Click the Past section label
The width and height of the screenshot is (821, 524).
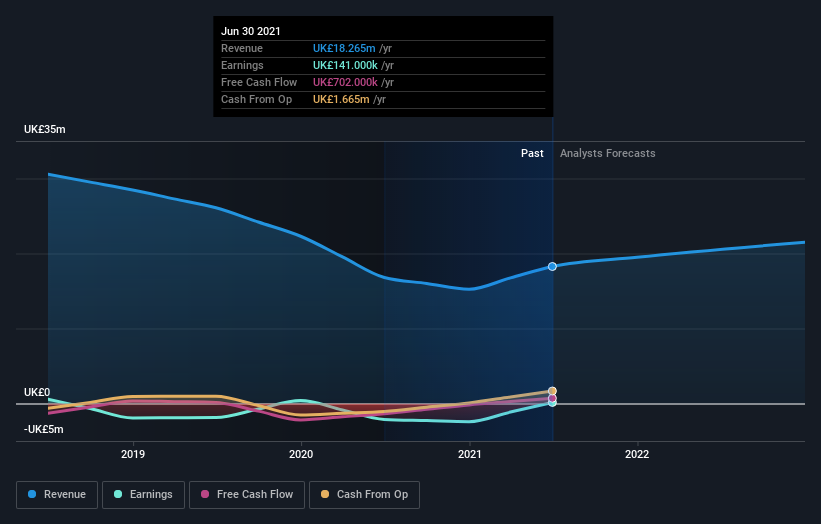[x=532, y=153]
